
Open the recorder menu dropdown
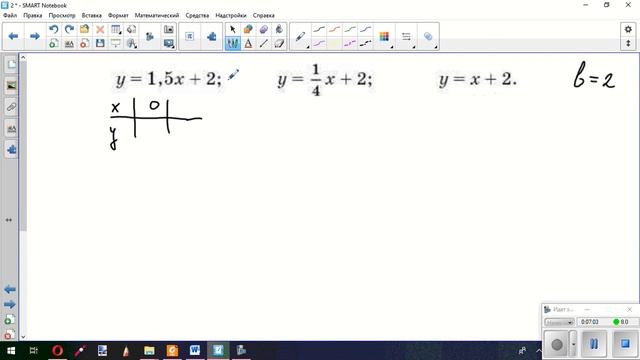tap(560, 322)
